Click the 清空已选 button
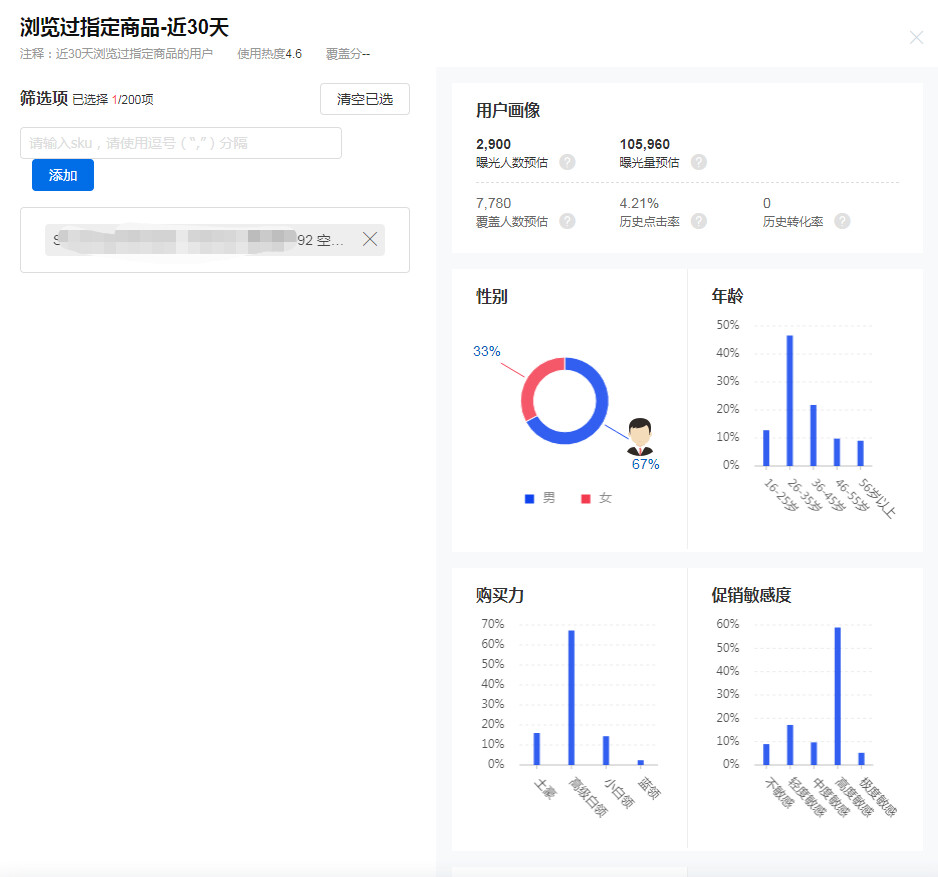The width and height of the screenshot is (938, 877). tap(365, 100)
